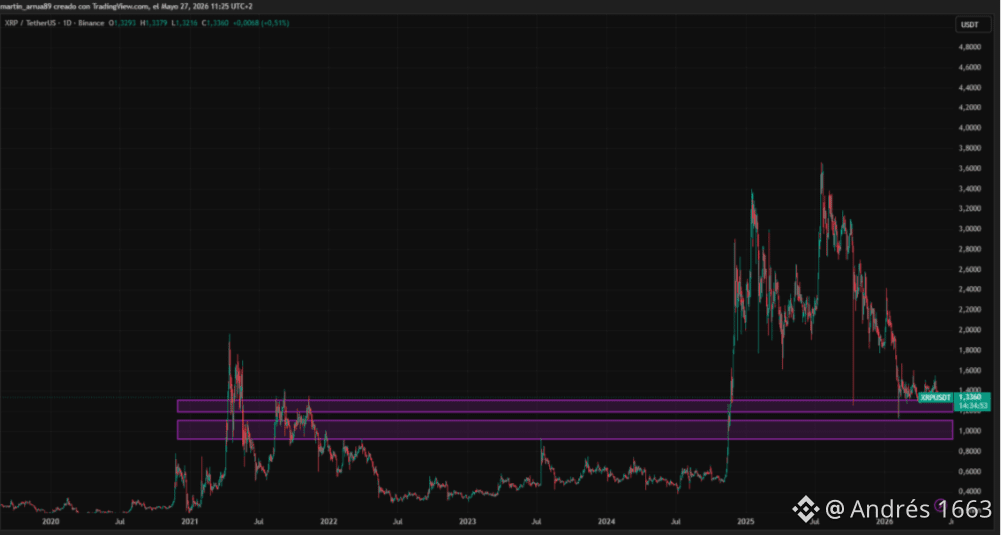Image resolution: width=1001 pixels, height=535 pixels.
Task: Click the 2023 label on time axis
Action: (467, 522)
